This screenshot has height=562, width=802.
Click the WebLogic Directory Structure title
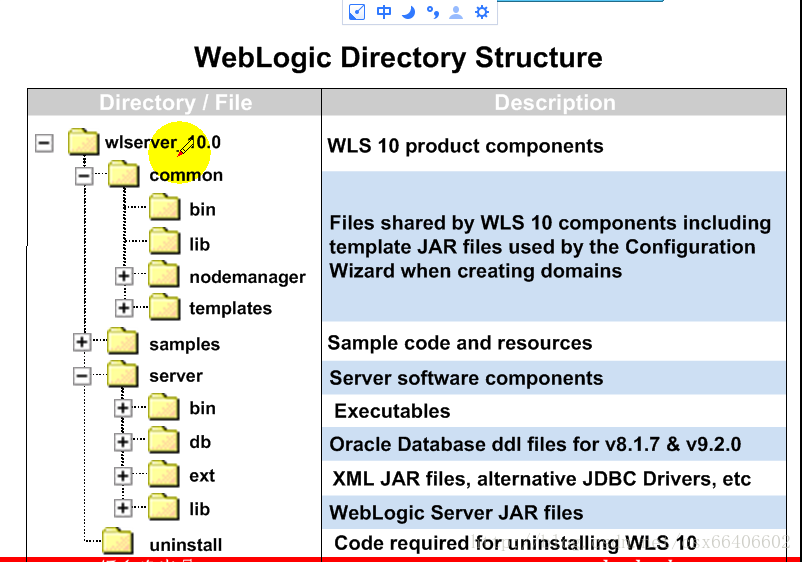click(398, 58)
